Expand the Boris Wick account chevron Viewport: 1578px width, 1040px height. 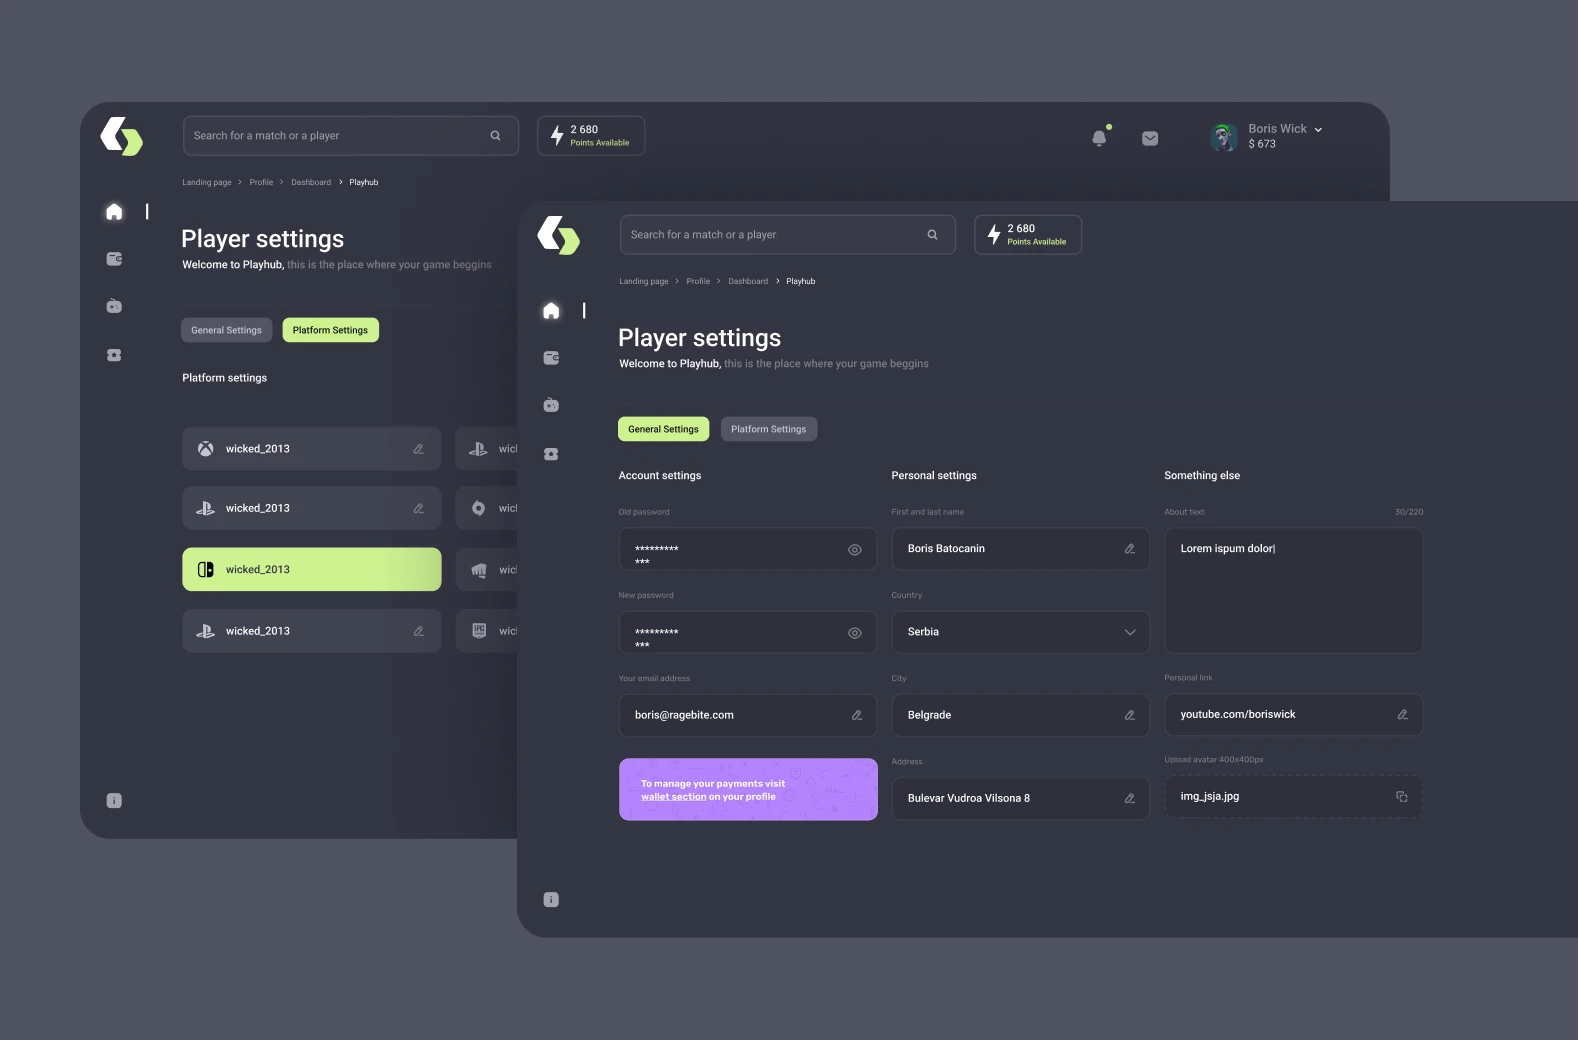pyautogui.click(x=1318, y=130)
